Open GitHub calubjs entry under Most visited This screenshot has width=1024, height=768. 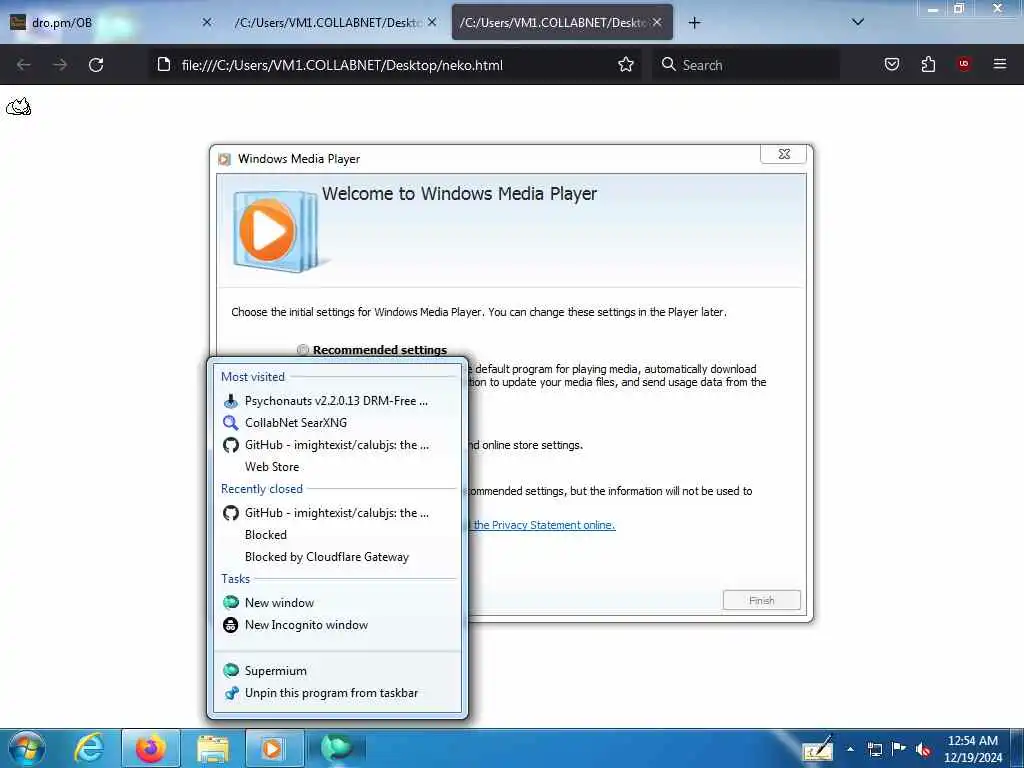point(338,445)
